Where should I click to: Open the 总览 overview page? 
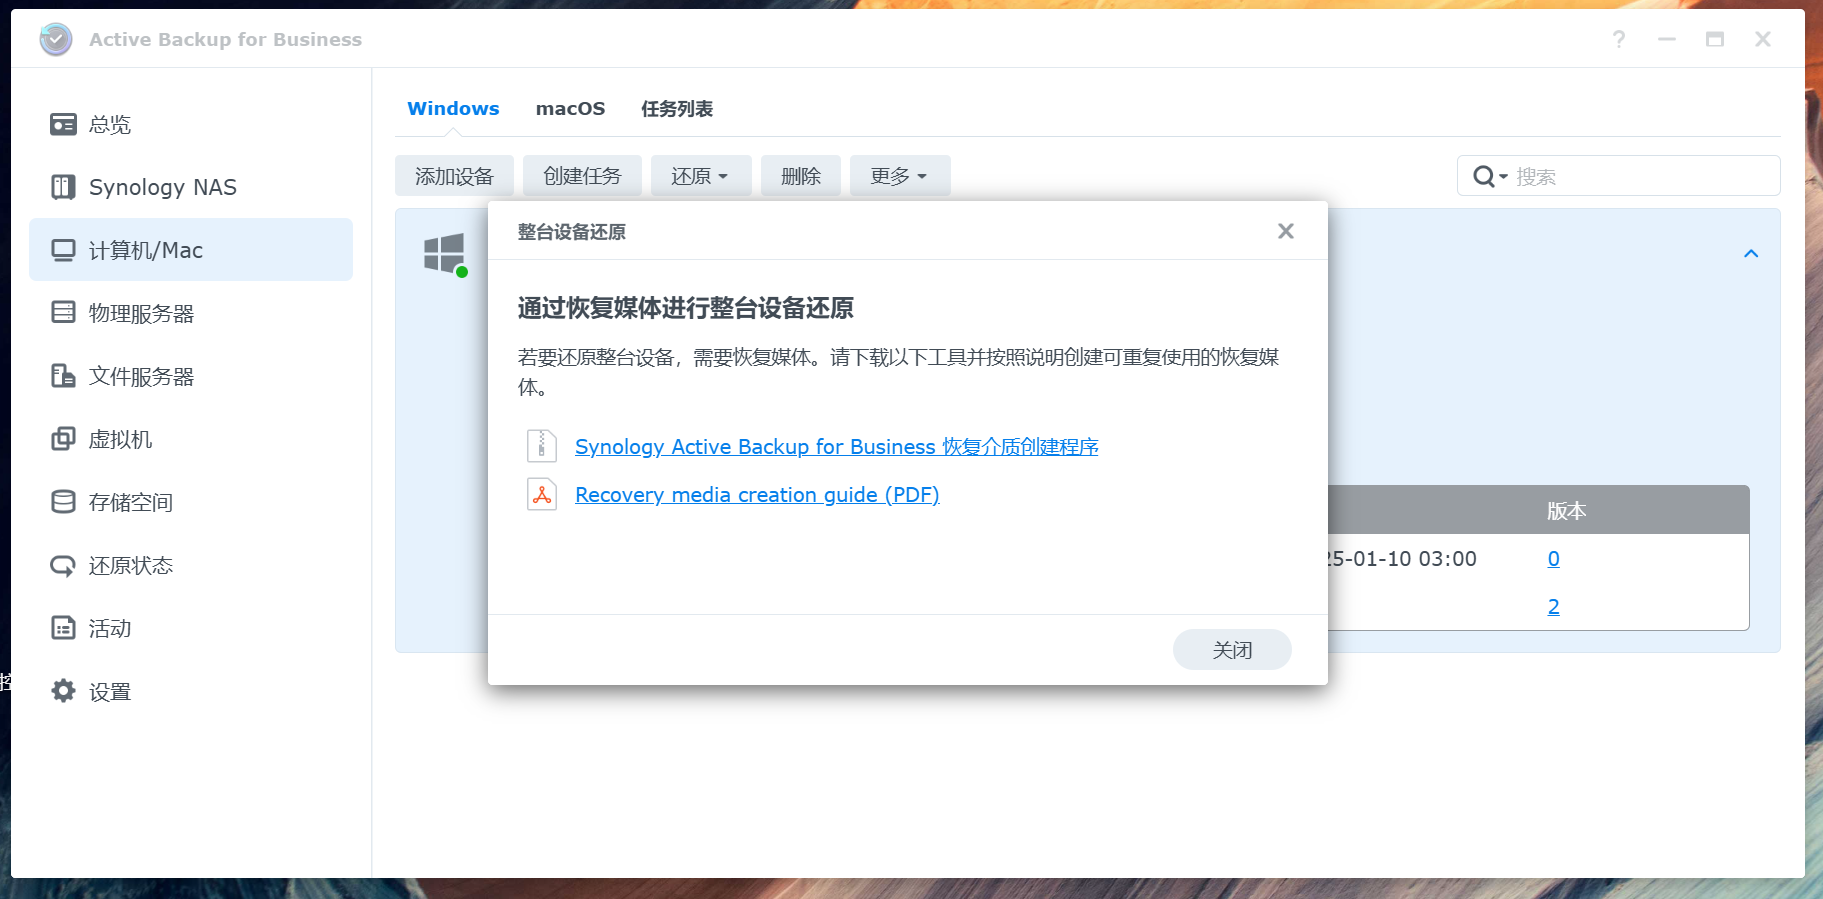click(190, 124)
